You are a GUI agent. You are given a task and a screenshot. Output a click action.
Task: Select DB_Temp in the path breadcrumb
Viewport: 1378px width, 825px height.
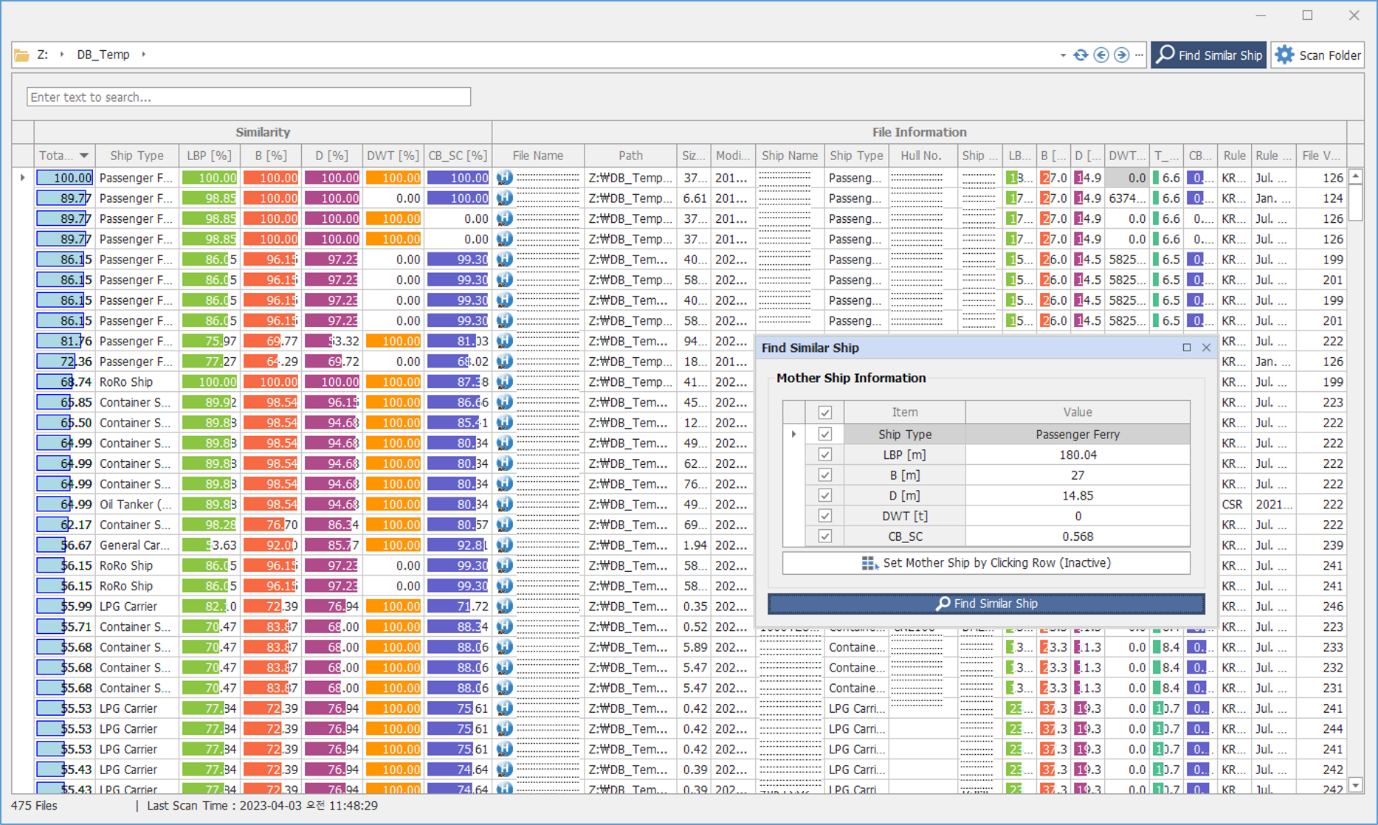[x=103, y=55]
